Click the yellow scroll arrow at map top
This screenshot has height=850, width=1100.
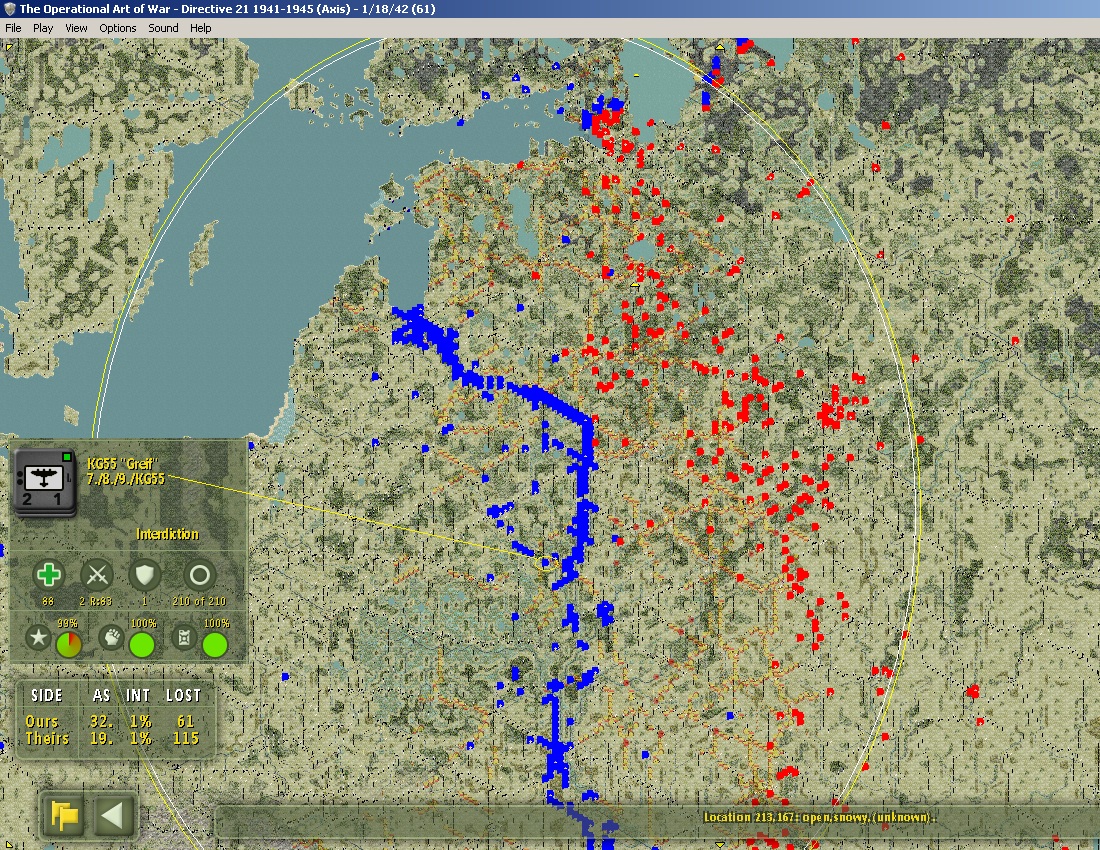click(720, 47)
